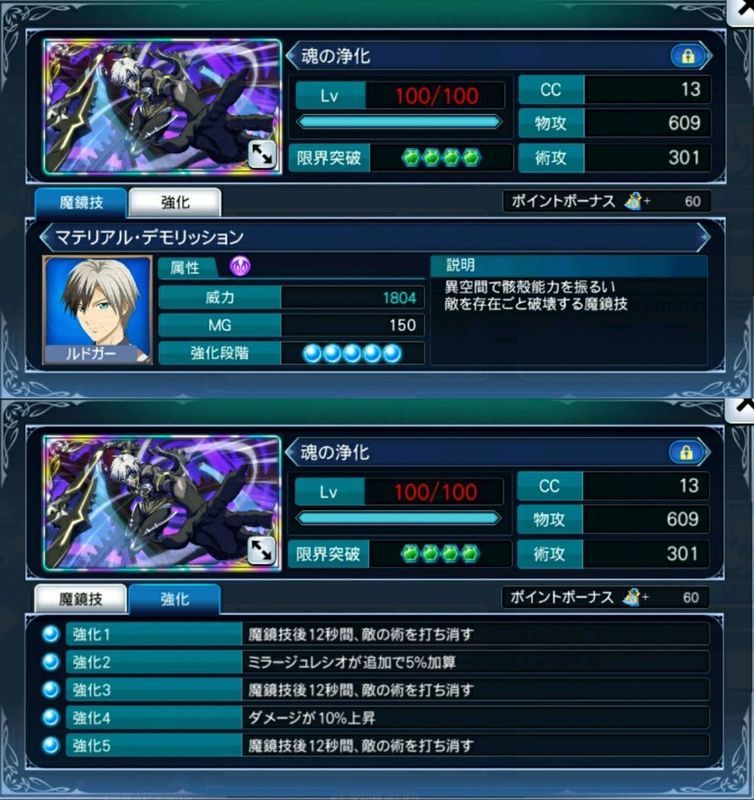The width and height of the screenshot is (754, 800).
Task: Open the ルドガー character portrait
Action: [x=97, y=310]
